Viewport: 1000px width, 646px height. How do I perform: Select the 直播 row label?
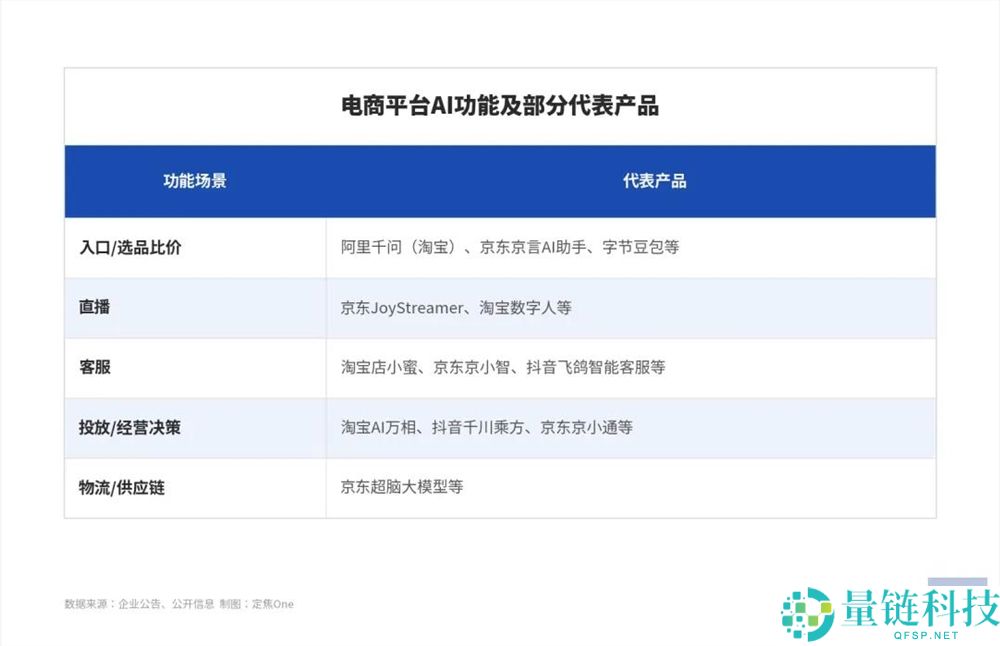coord(94,307)
